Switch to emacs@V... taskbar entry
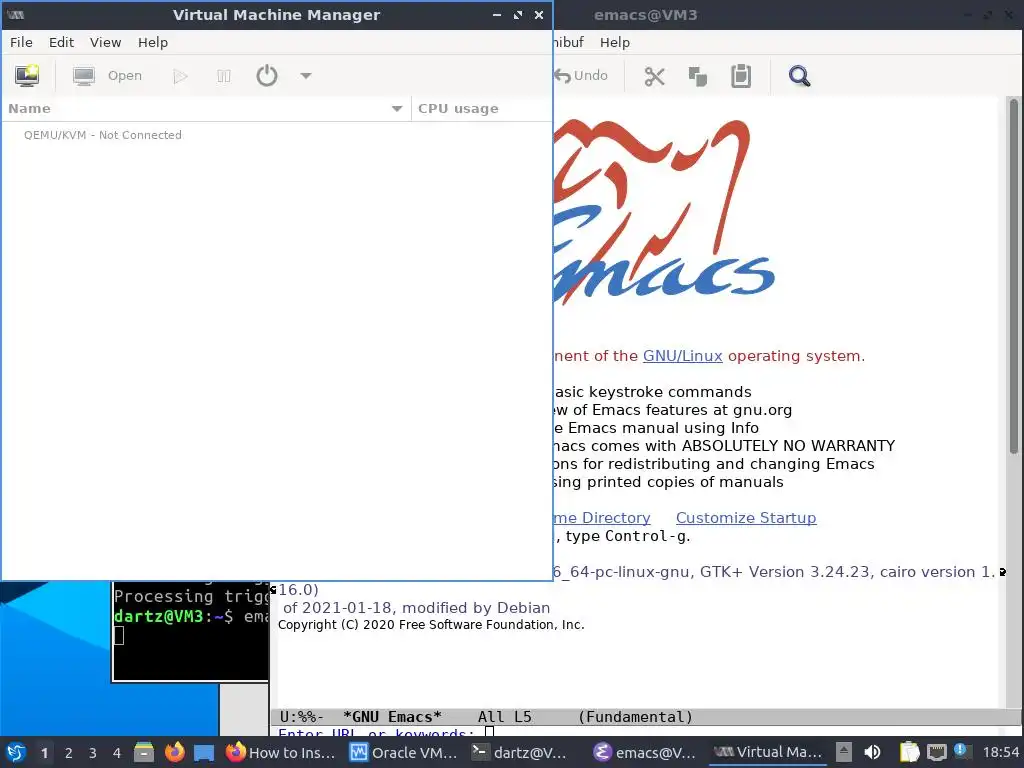Viewport: 1024px width, 768px height. [644, 752]
